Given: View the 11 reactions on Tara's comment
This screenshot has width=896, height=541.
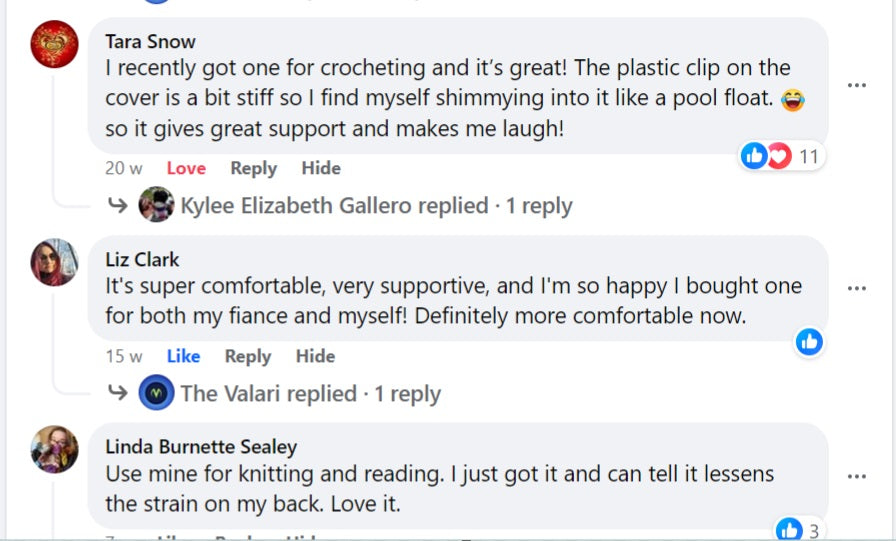Looking at the screenshot, I should pos(781,156).
